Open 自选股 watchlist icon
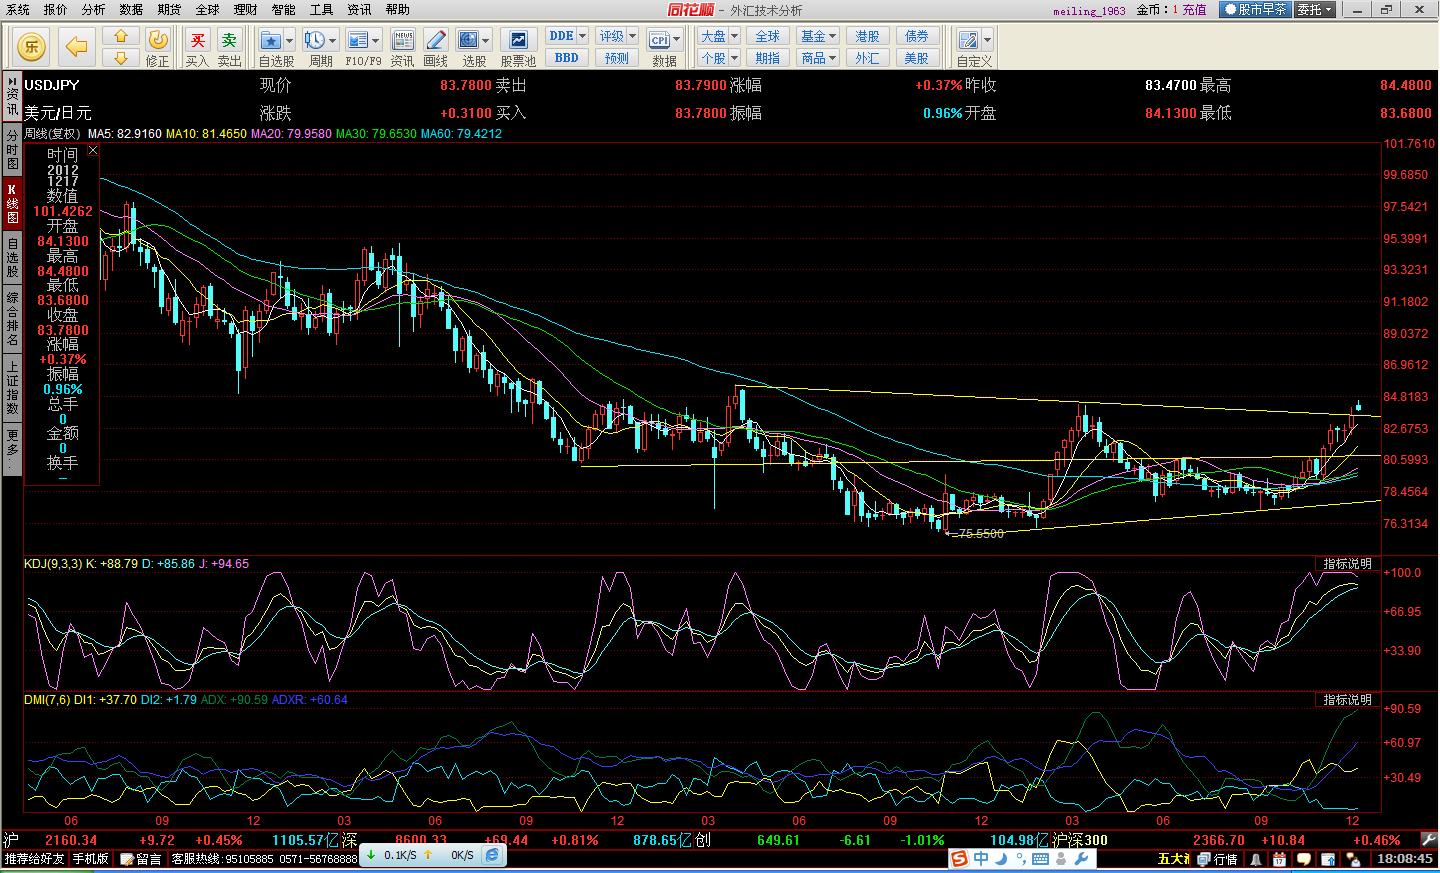The height and width of the screenshot is (873, 1440). pos(271,40)
